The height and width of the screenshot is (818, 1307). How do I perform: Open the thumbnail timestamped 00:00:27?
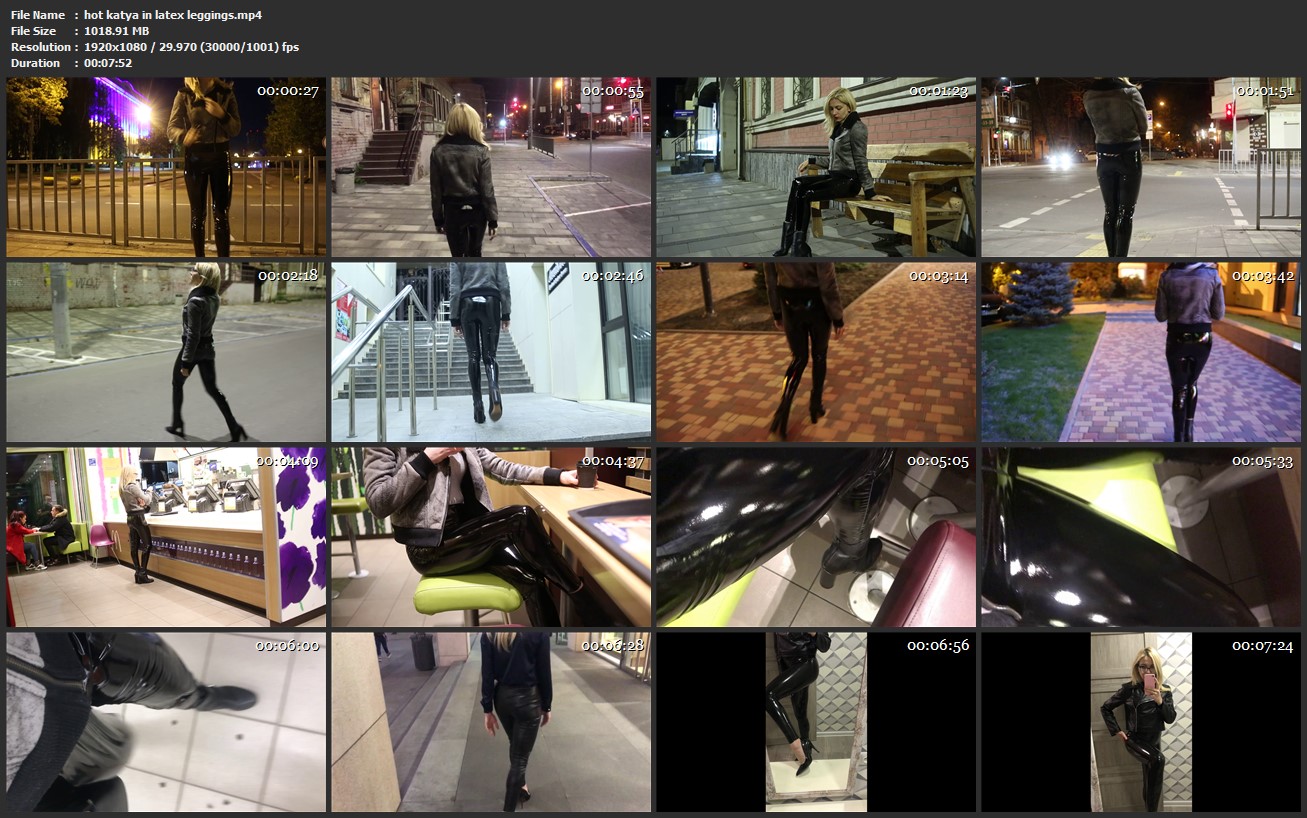coord(166,167)
